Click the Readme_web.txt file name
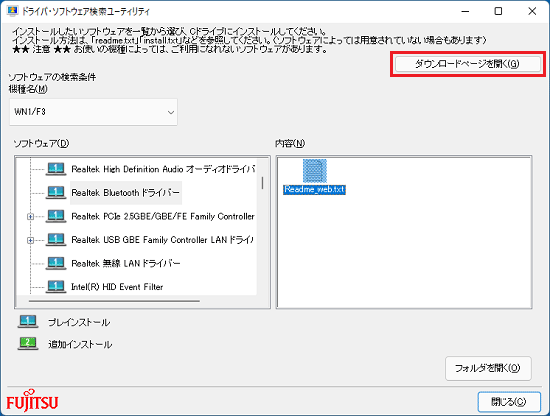This screenshot has height=416, width=550. [x=314, y=189]
